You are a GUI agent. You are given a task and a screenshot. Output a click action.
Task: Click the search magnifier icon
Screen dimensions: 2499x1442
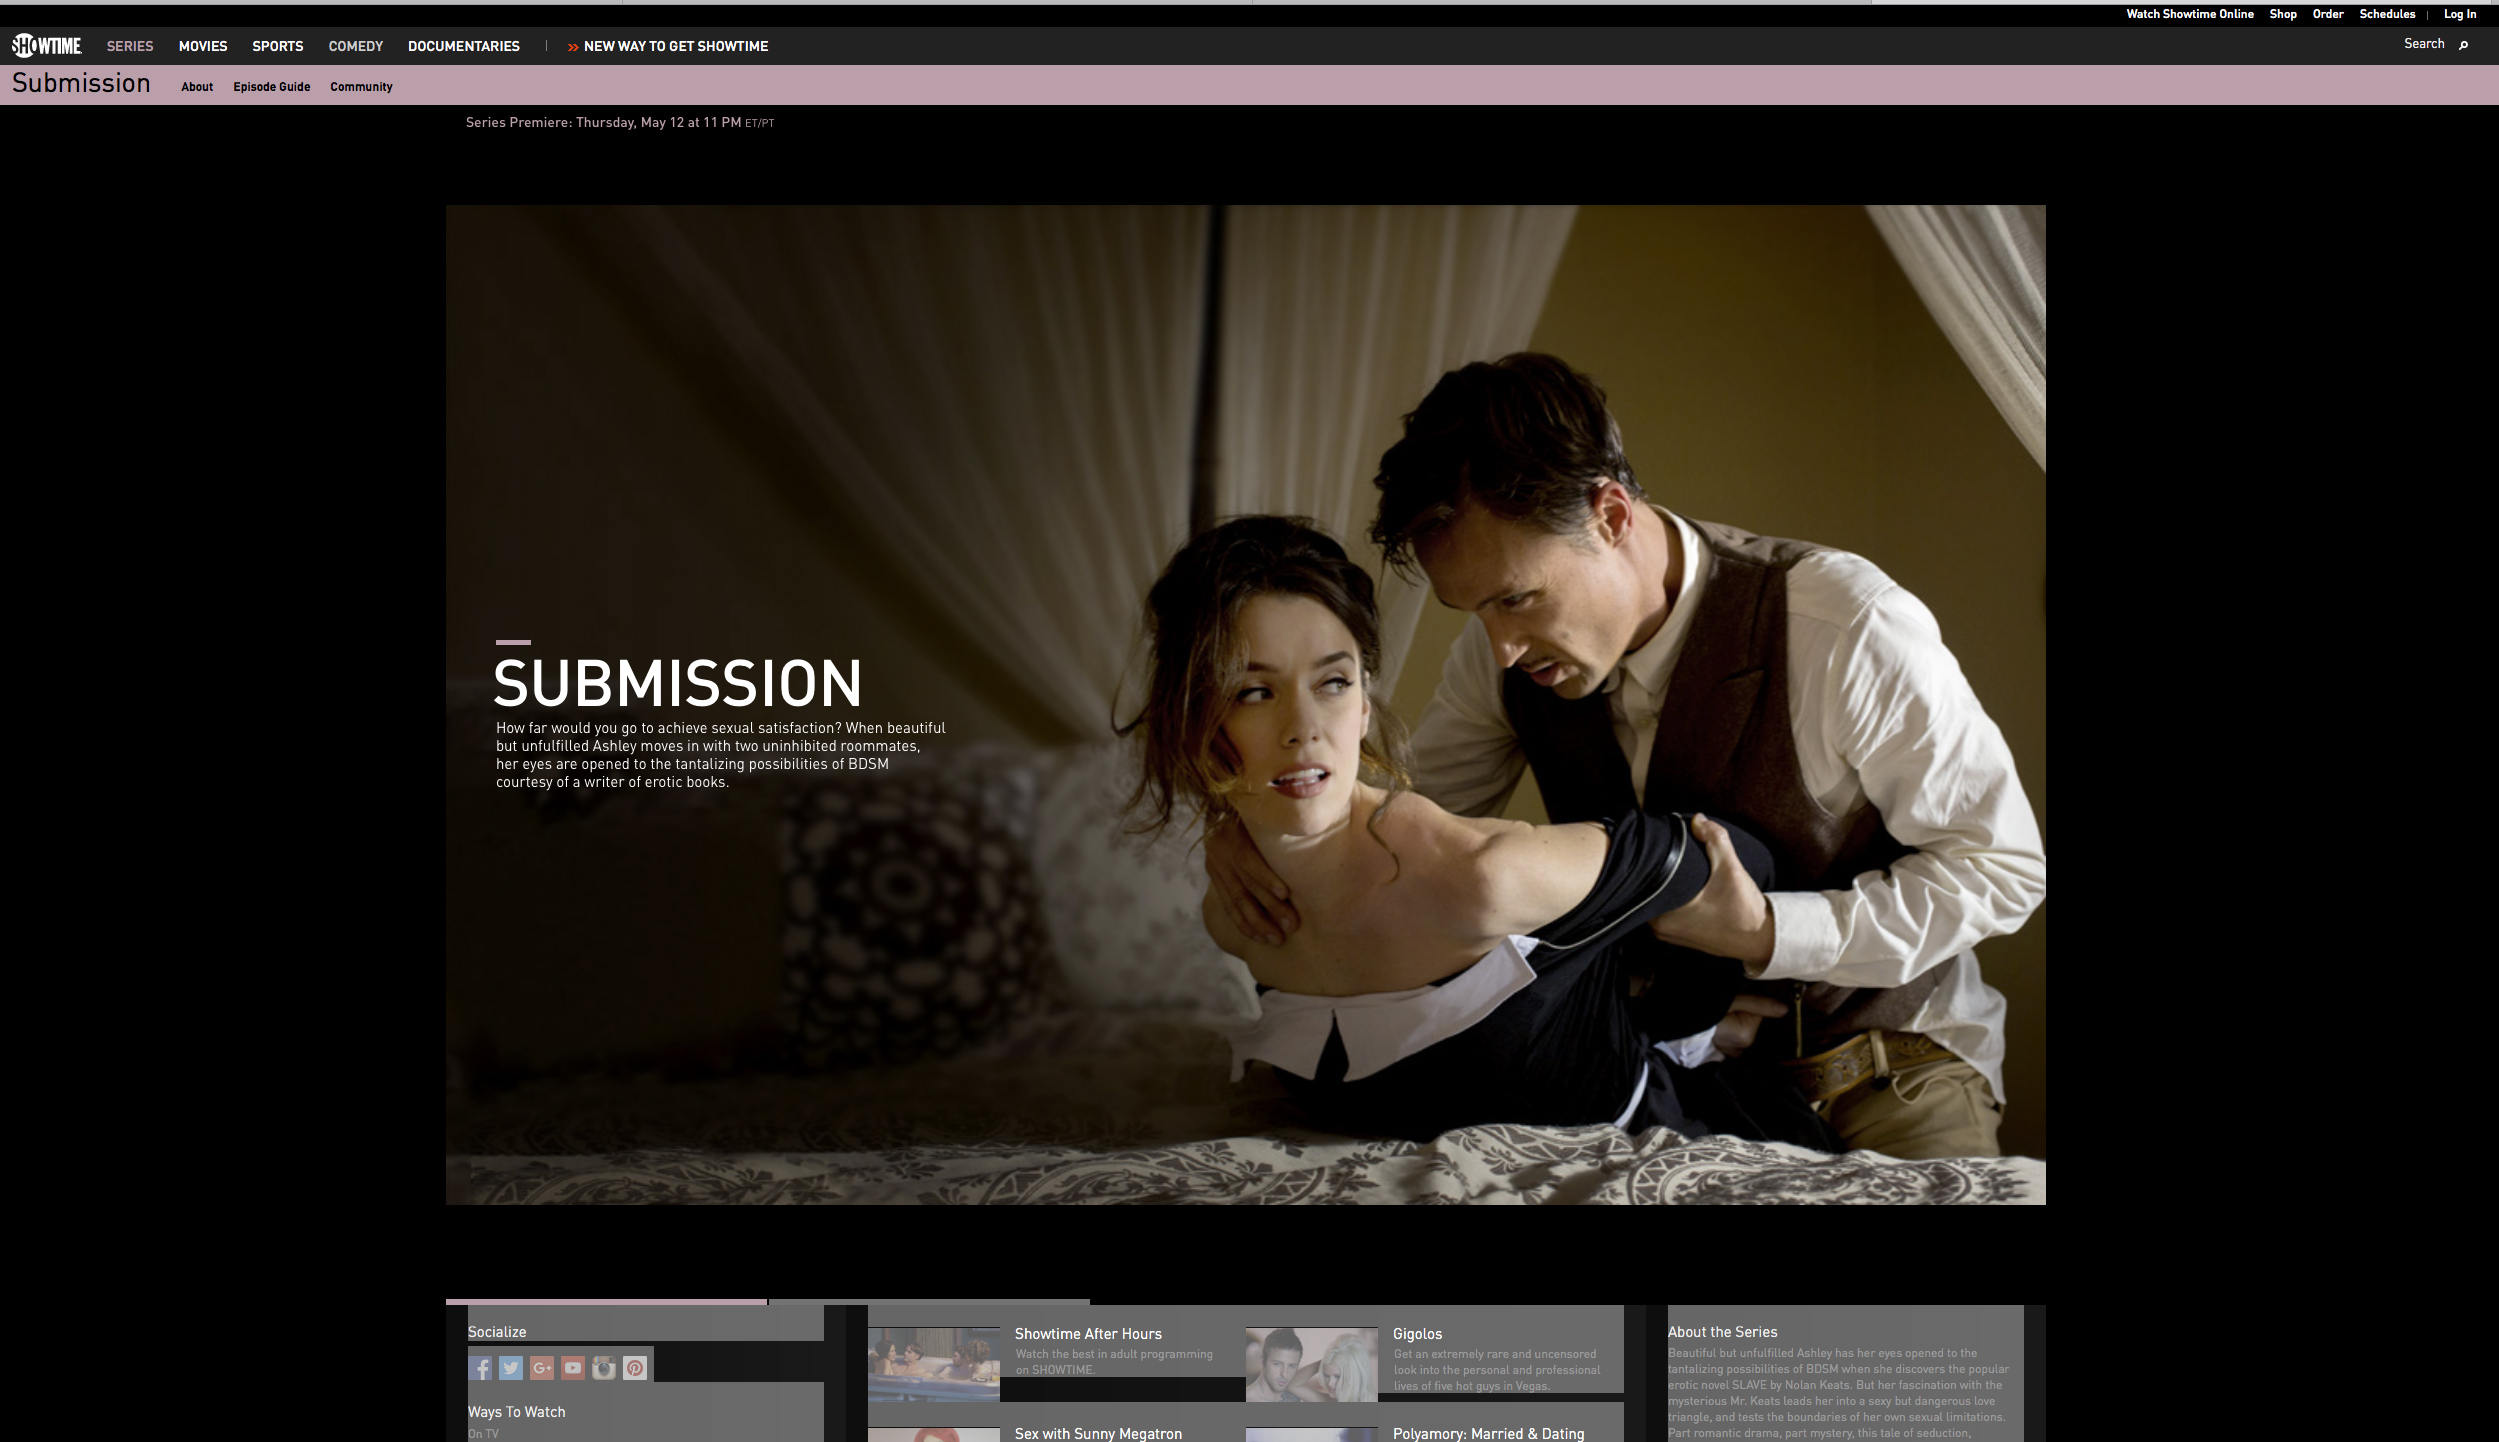[x=2463, y=45]
